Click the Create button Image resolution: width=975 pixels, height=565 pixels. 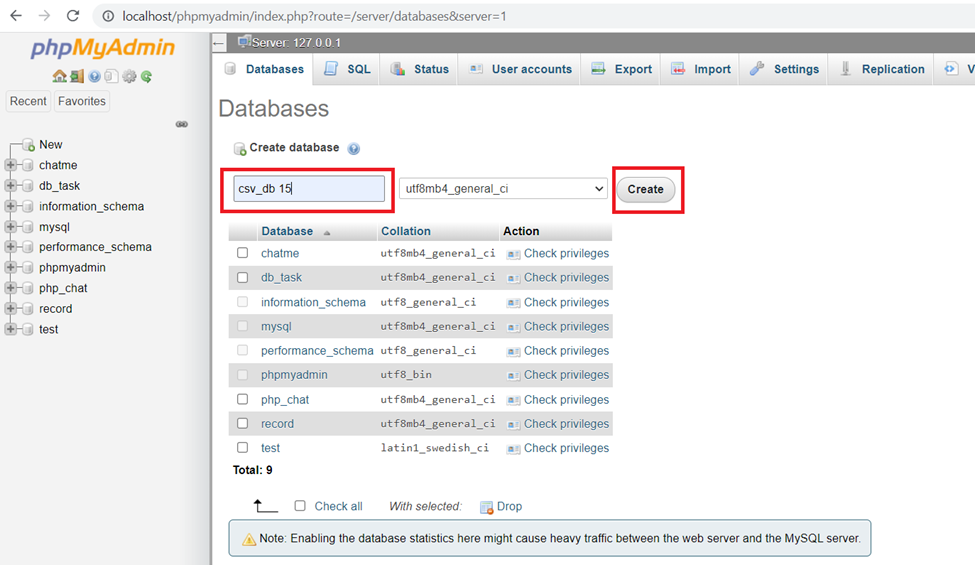tap(645, 189)
